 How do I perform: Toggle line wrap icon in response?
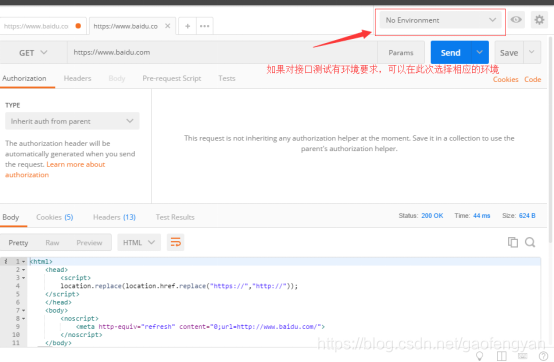tap(176, 242)
